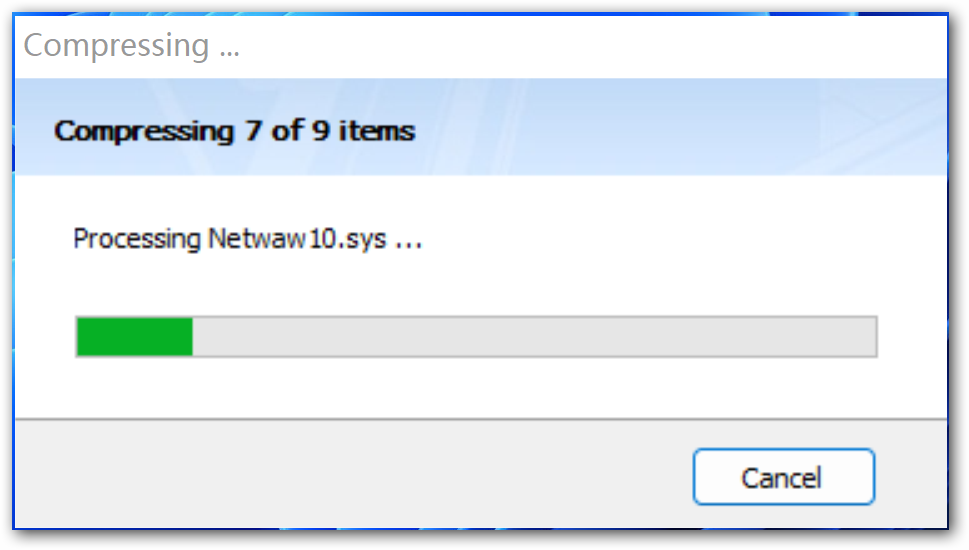Viewport: 969px width, 550px height.
Task: Click the "Compressing ..." window title text
Action: (x=131, y=46)
